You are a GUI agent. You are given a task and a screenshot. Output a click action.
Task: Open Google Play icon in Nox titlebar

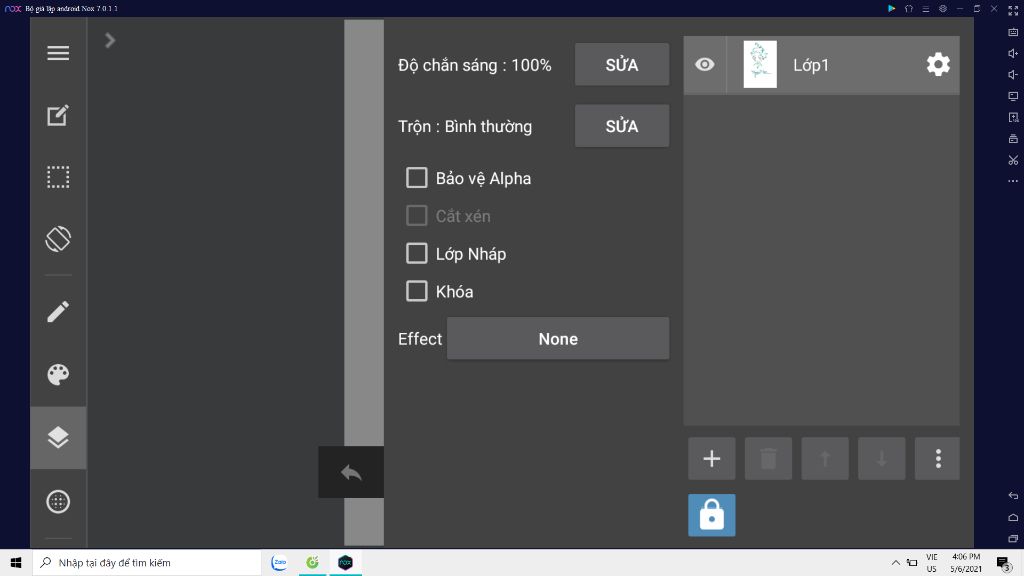click(x=891, y=8)
